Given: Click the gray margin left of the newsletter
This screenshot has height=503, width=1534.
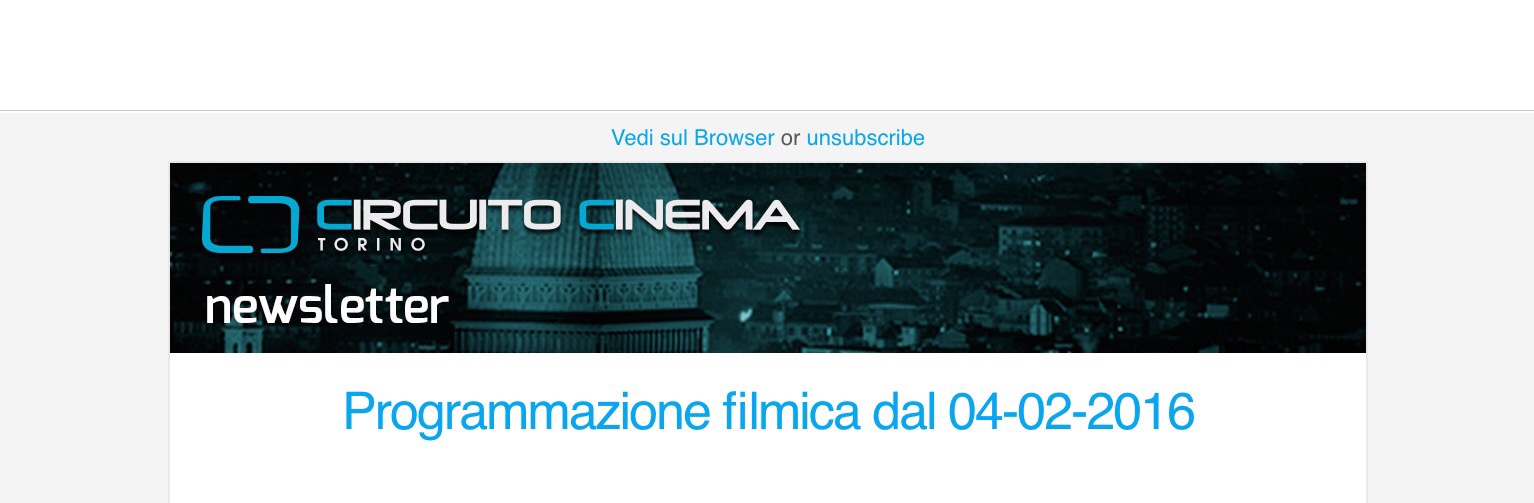Looking at the screenshot, I should click(x=85, y=310).
